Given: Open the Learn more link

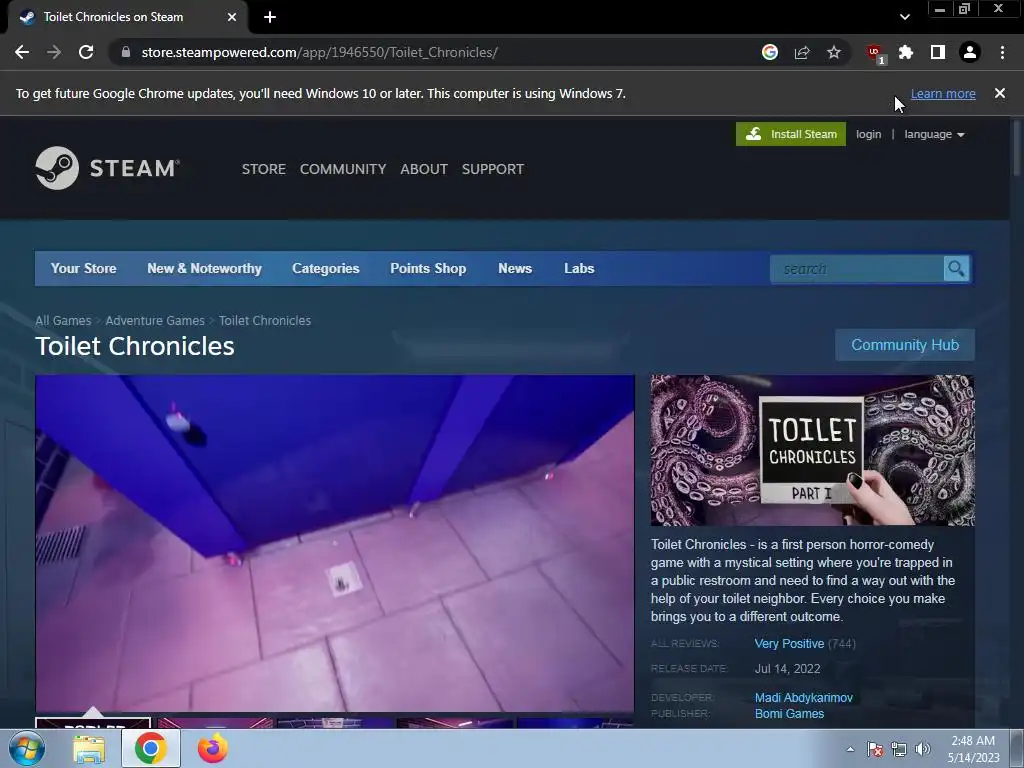Looking at the screenshot, I should click(x=943, y=93).
